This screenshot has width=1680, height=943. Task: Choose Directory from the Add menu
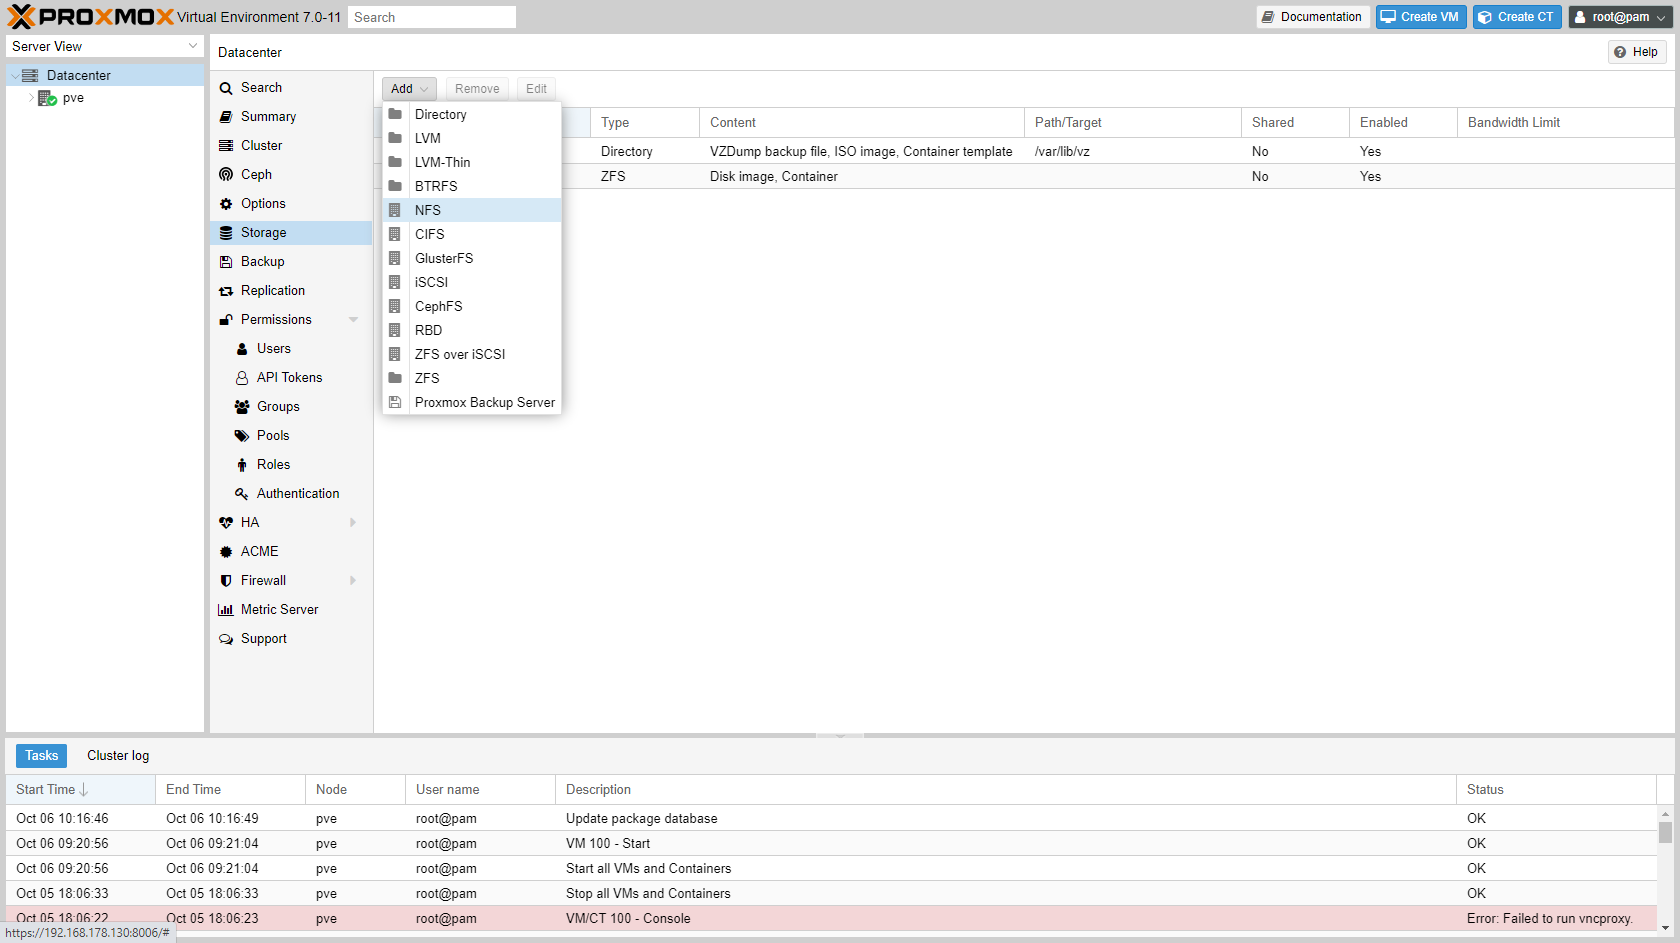(x=472, y=115)
